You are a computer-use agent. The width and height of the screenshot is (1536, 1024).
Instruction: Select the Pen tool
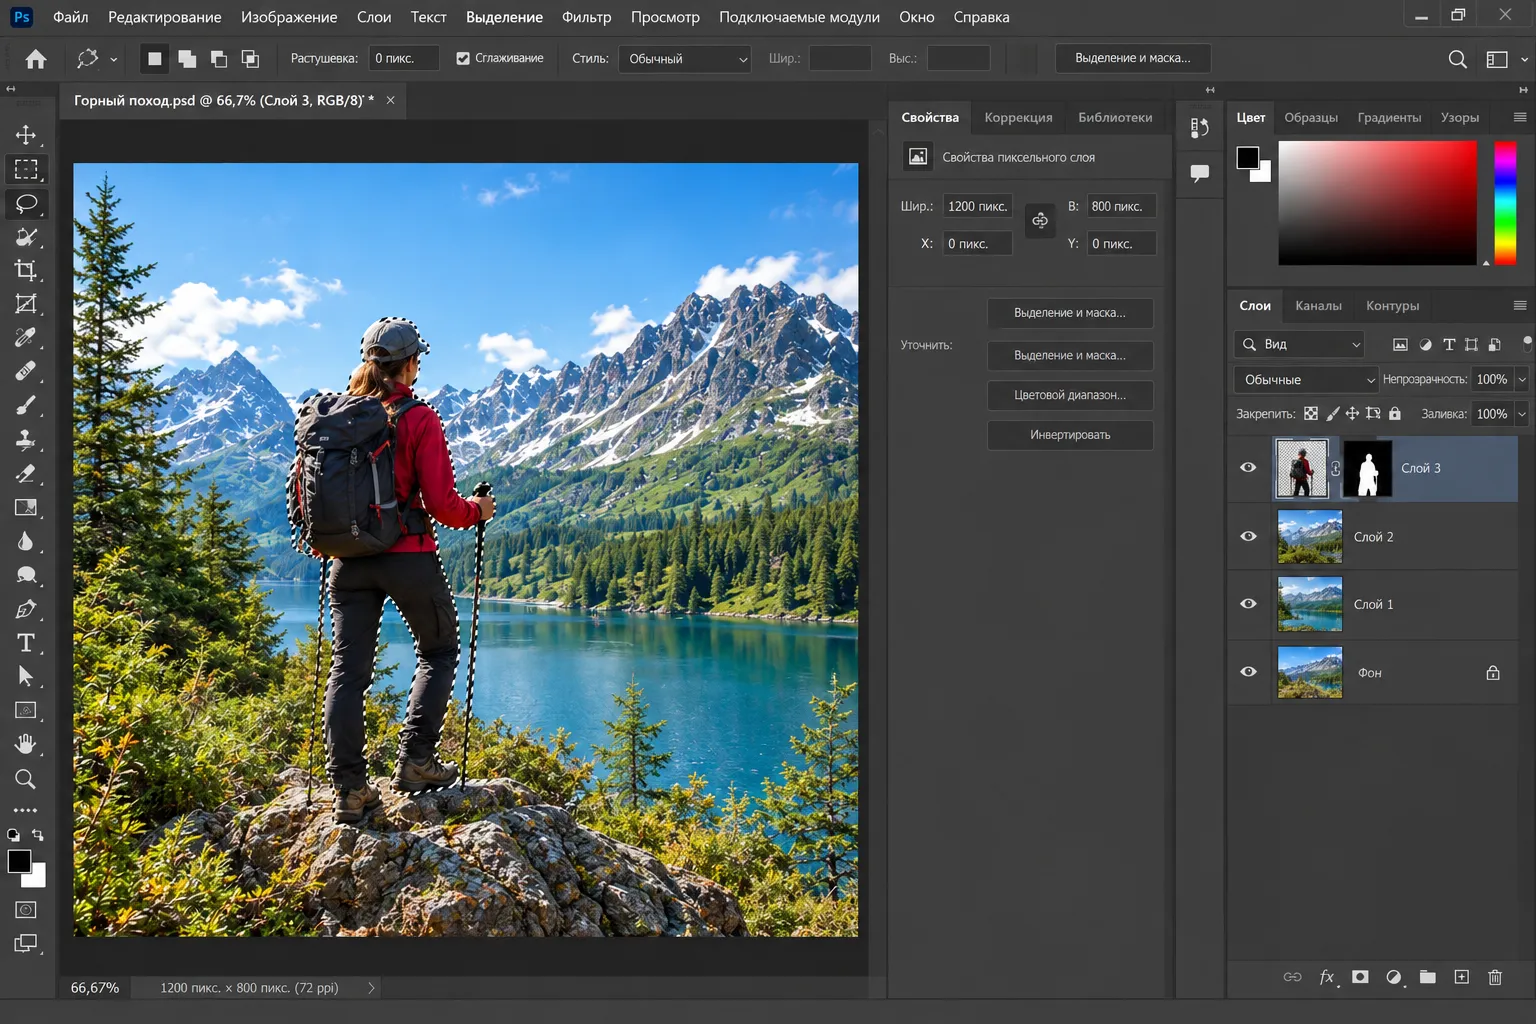click(x=26, y=609)
